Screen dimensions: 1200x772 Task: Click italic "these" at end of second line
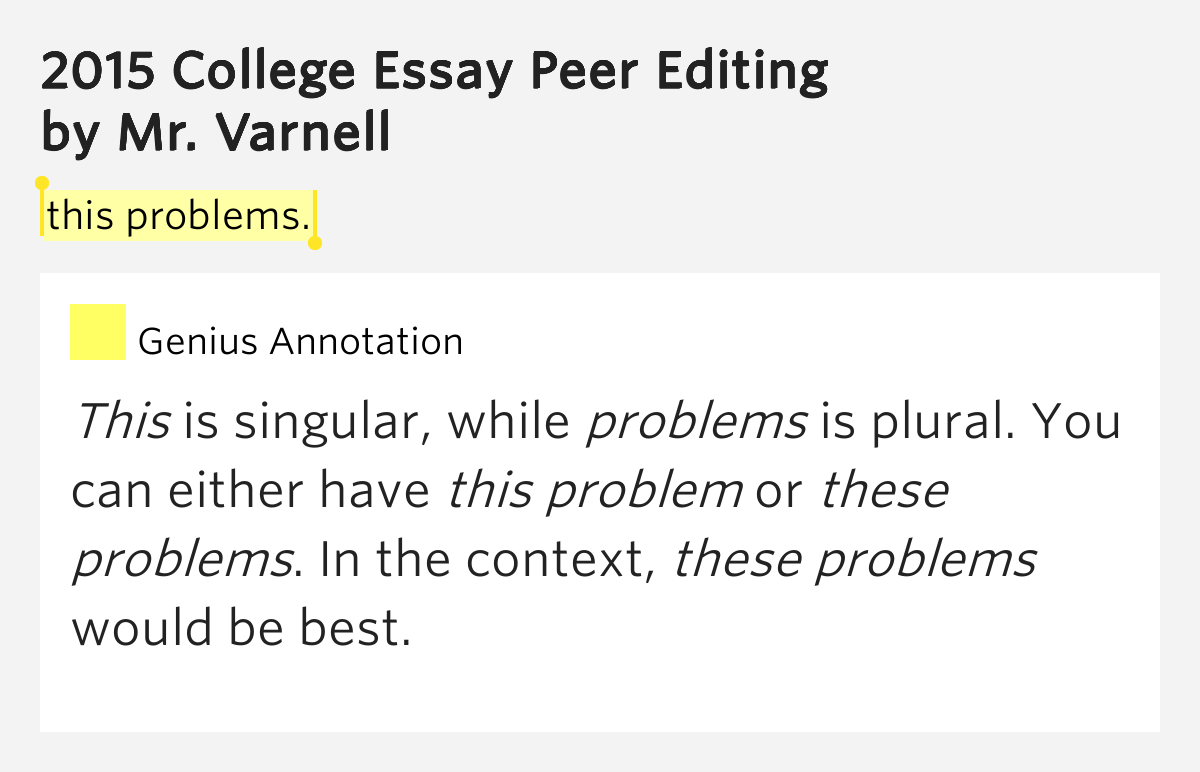[883, 491]
